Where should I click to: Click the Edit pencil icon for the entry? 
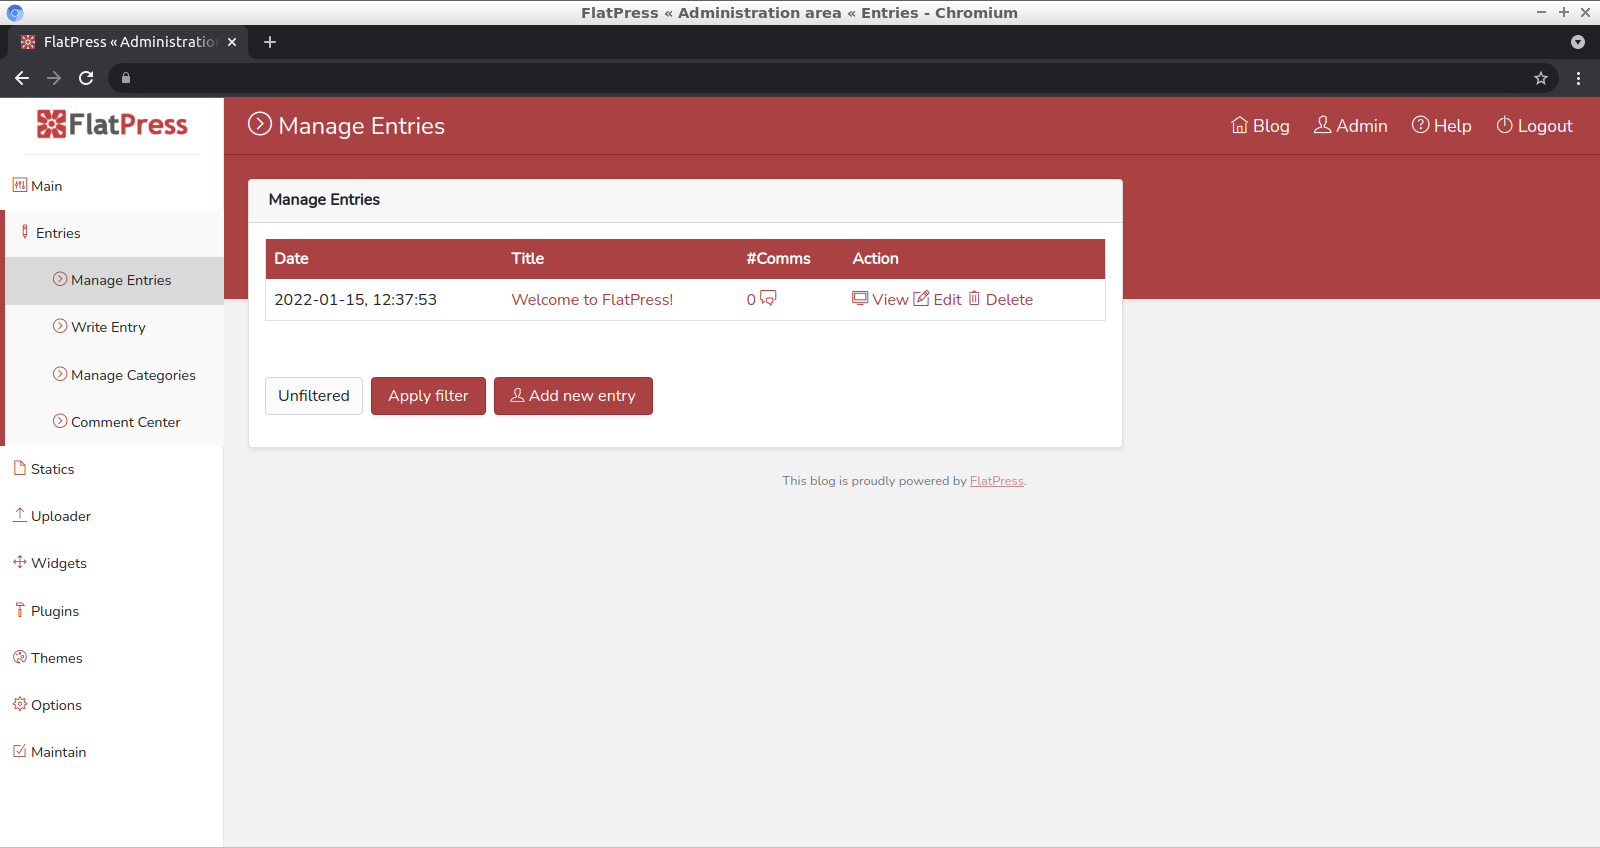922,298
